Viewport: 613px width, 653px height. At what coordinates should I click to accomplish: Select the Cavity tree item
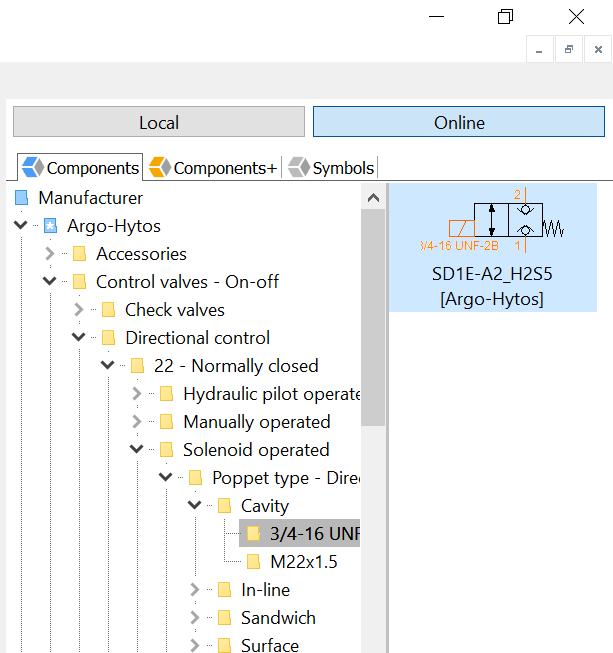point(264,506)
